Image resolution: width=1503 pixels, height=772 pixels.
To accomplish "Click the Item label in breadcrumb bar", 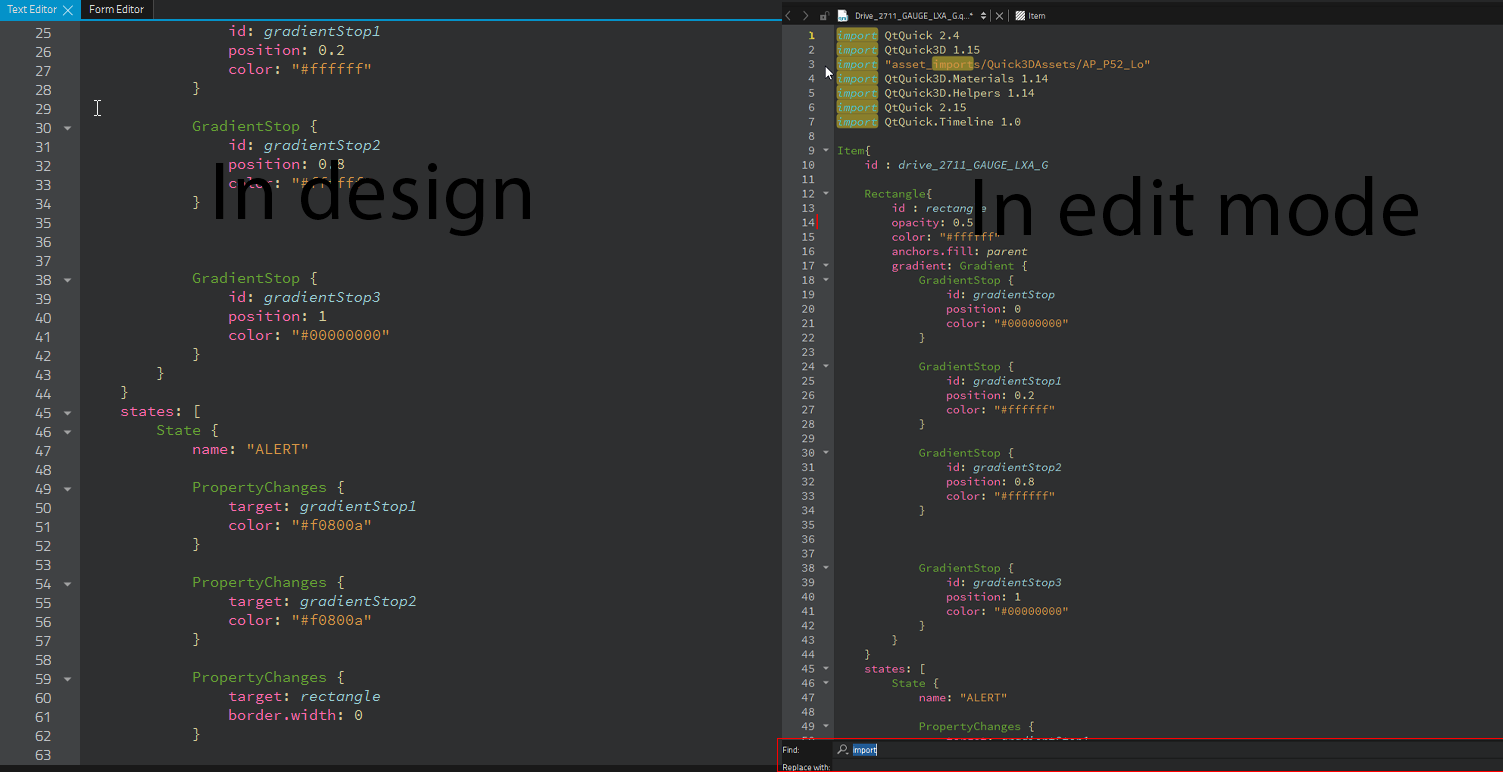I will pyautogui.click(x=1037, y=16).
